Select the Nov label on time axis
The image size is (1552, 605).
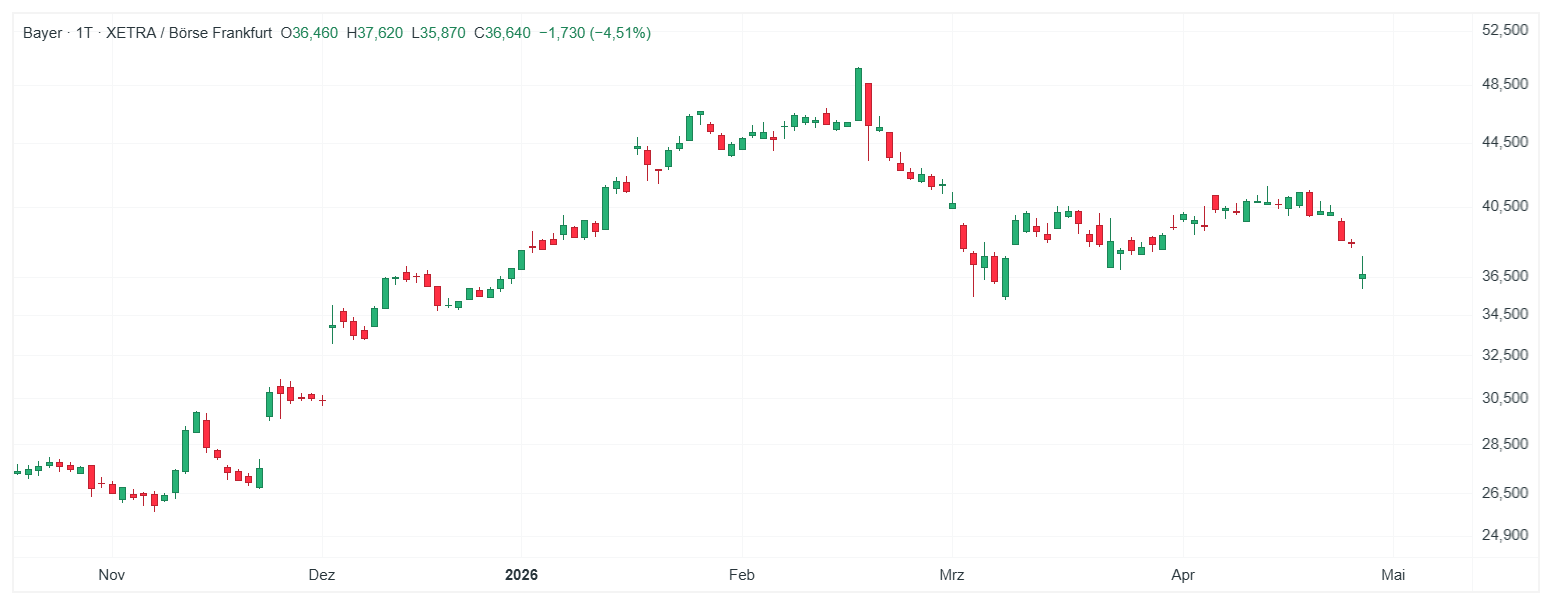(112, 575)
